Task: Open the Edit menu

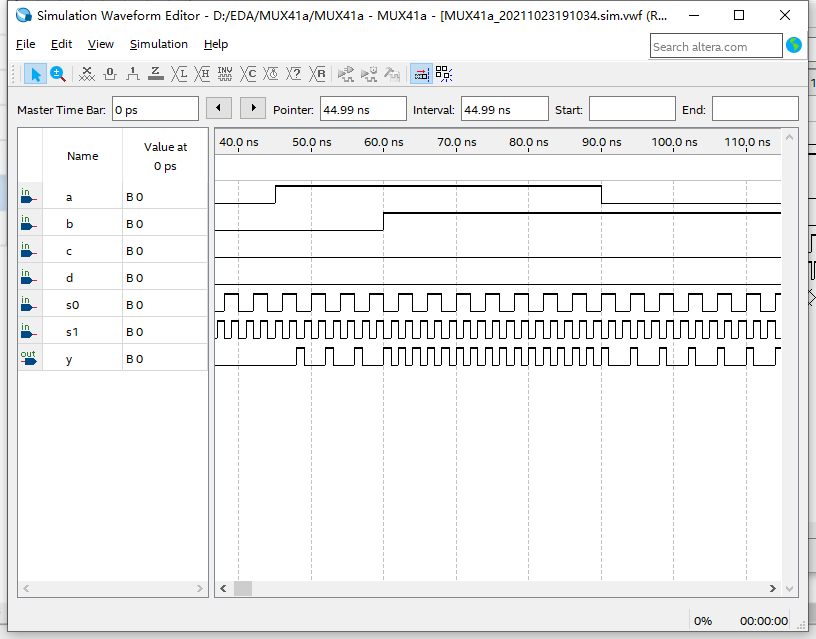Action: 61,44
